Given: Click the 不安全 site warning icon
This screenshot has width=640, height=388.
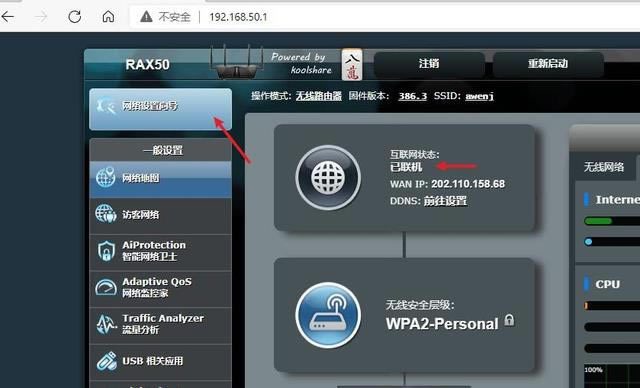Looking at the screenshot, I should coord(146,17).
